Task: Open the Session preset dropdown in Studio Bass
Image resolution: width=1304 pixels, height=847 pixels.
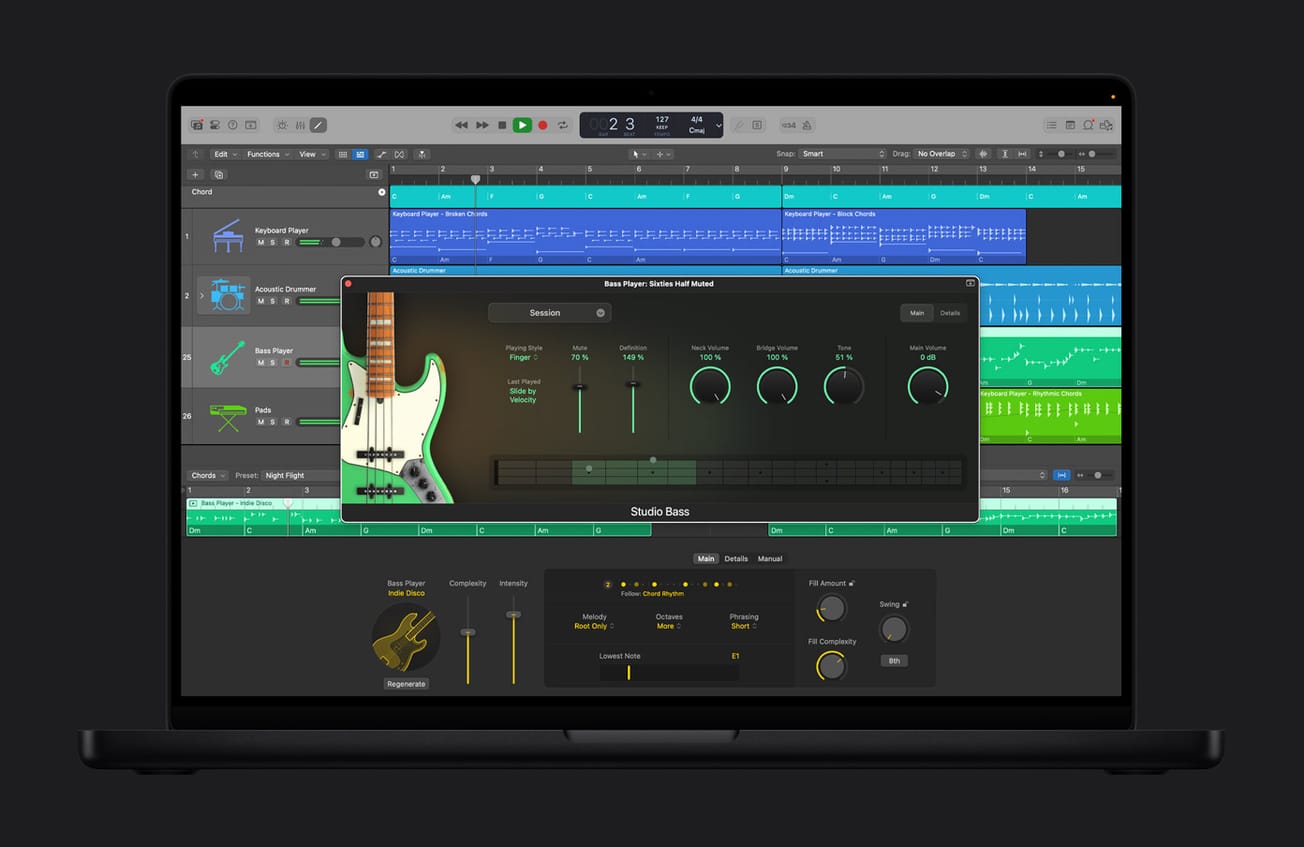Action: tap(549, 313)
